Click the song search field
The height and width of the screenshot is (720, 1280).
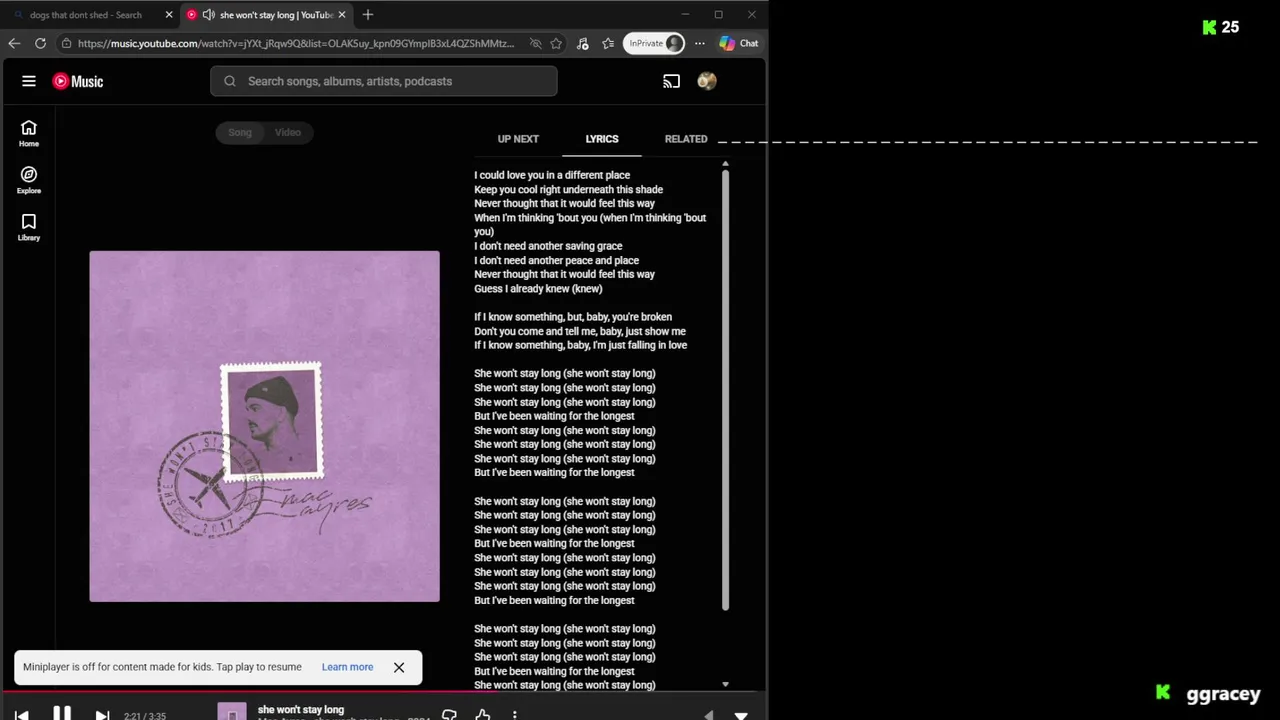pyautogui.click(x=384, y=81)
